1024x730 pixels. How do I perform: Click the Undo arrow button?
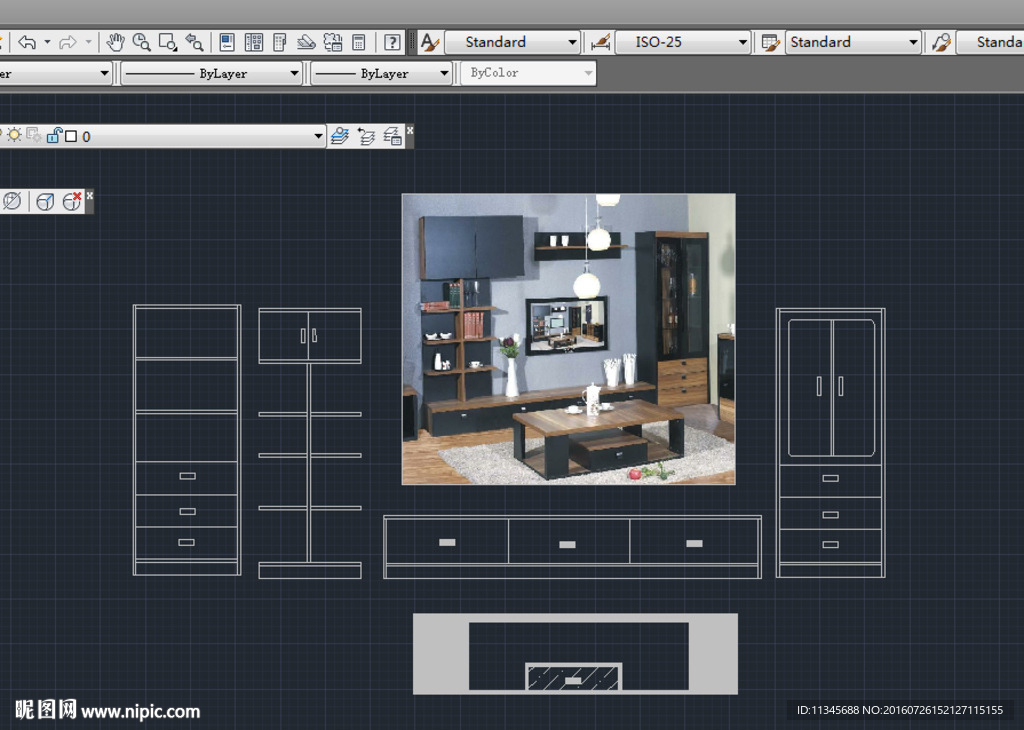[26, 42]
